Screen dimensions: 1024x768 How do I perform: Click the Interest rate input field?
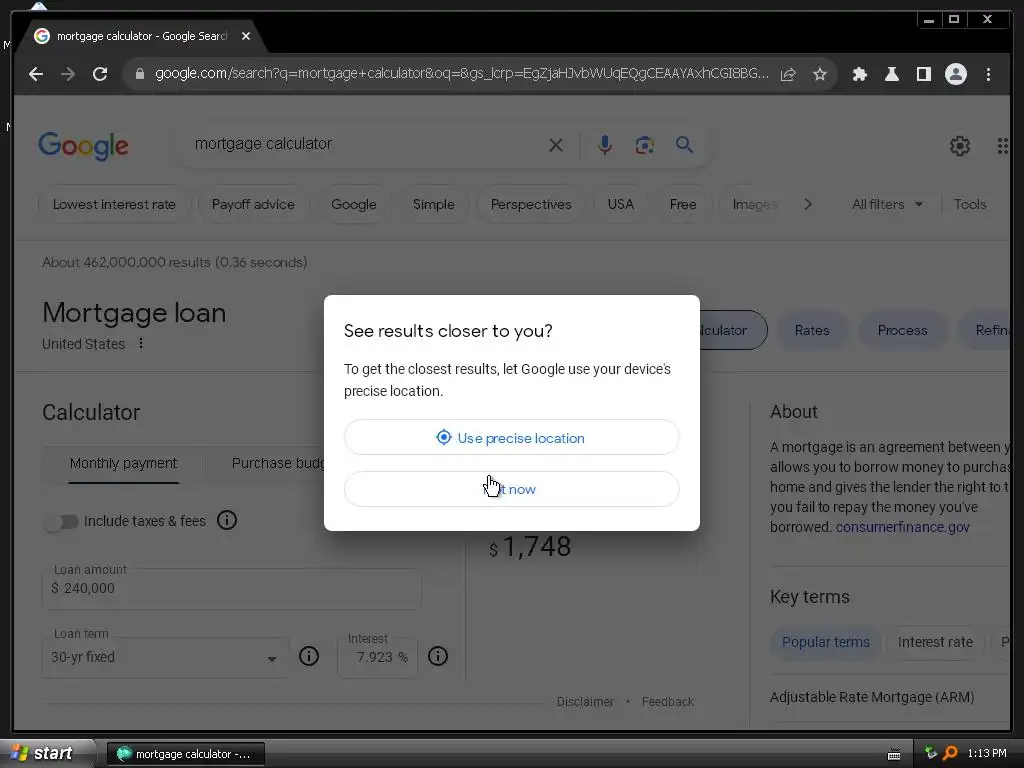tap(377, 658)
